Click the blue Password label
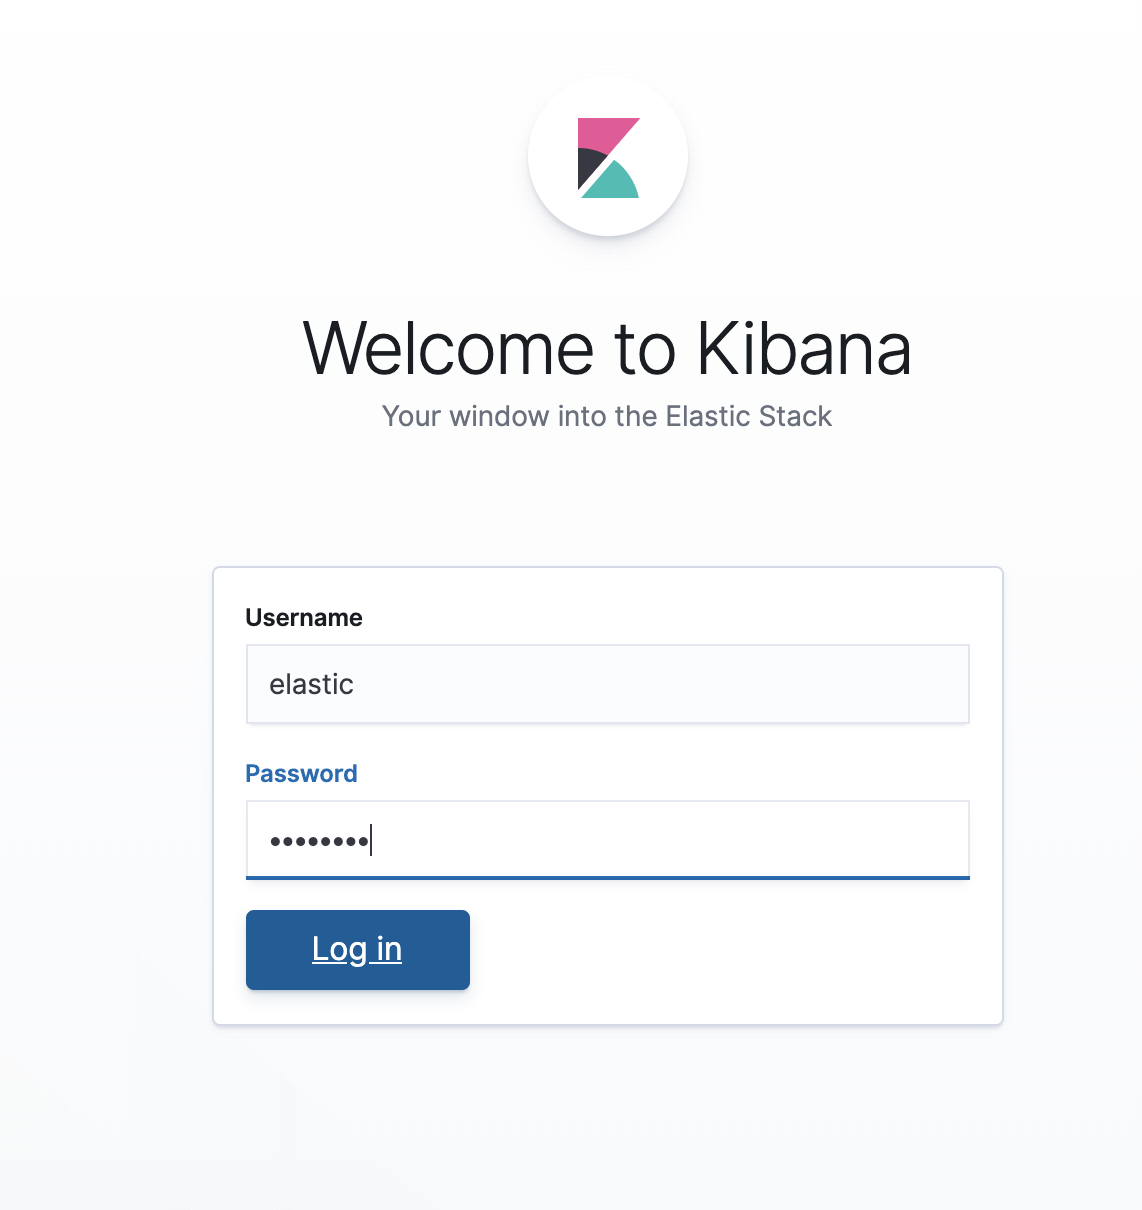The image size is (1142, 1210). 301,774
